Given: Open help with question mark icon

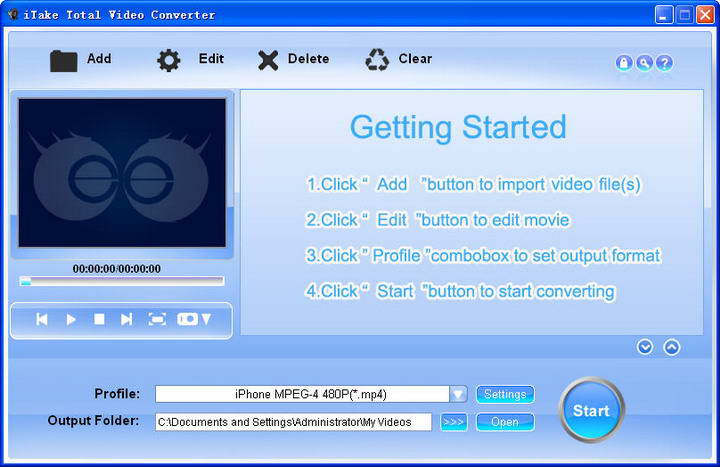Looking at the screenshot, I should point(664,62).
